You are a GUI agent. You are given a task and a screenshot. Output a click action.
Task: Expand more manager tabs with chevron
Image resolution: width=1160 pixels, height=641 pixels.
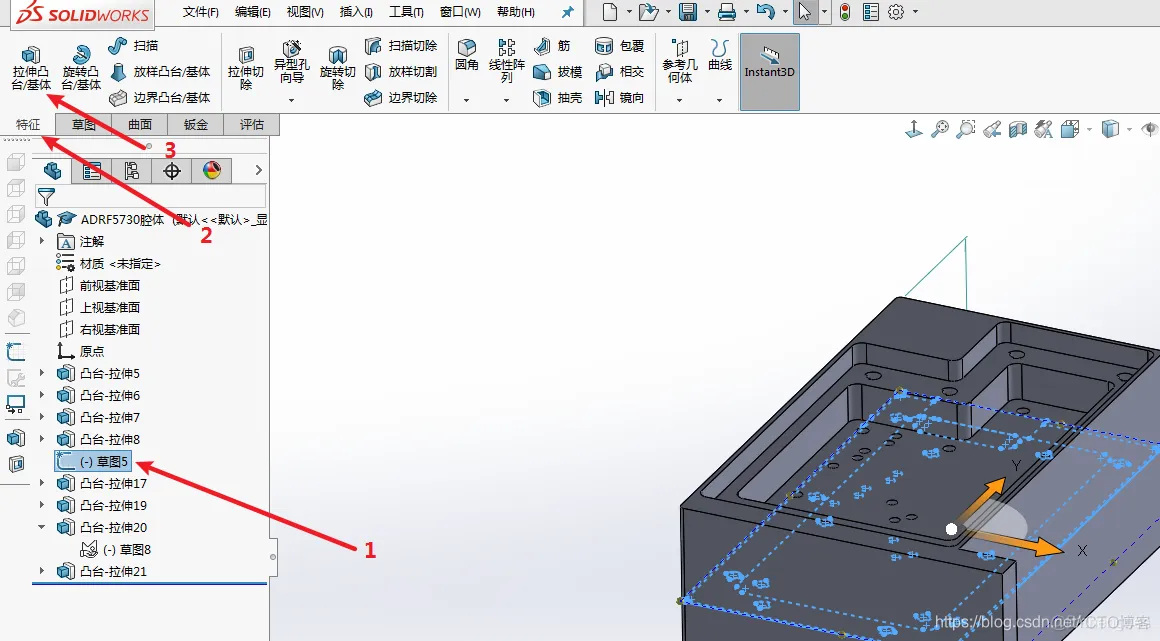[x=258, y=170]
